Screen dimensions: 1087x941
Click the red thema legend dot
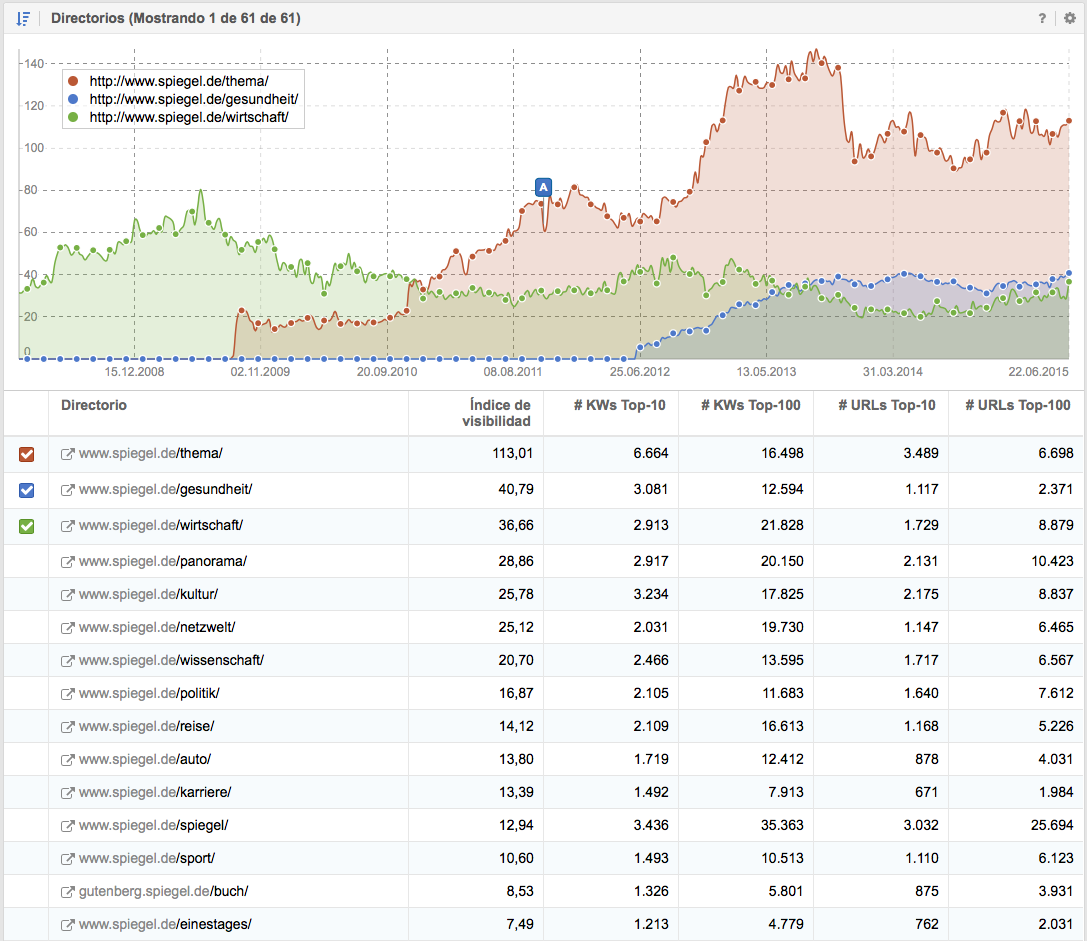click(x=74, y=81)
